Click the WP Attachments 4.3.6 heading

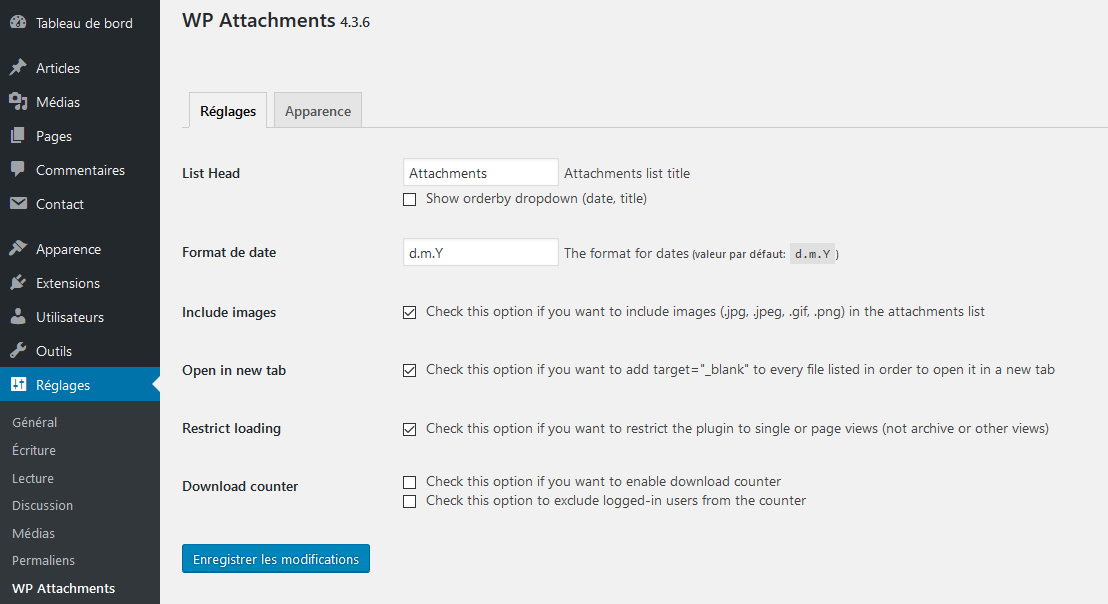276,20
